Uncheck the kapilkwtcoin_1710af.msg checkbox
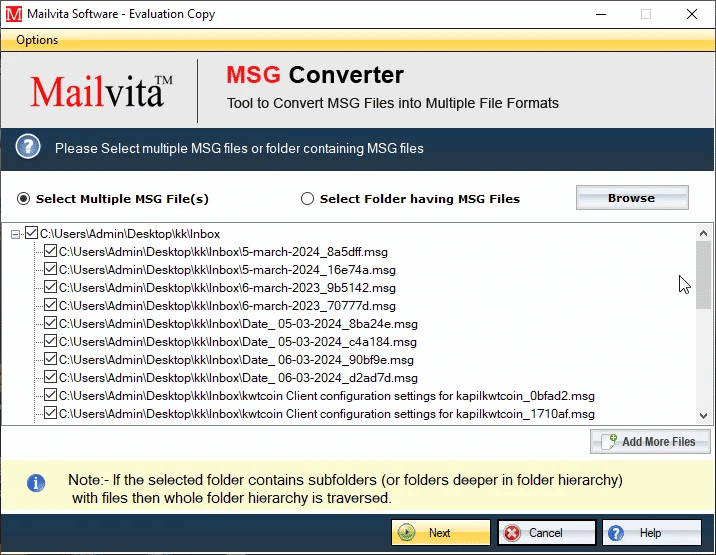Image resolution: width=716 pixels, height=555 pixels. pos(50,413)
